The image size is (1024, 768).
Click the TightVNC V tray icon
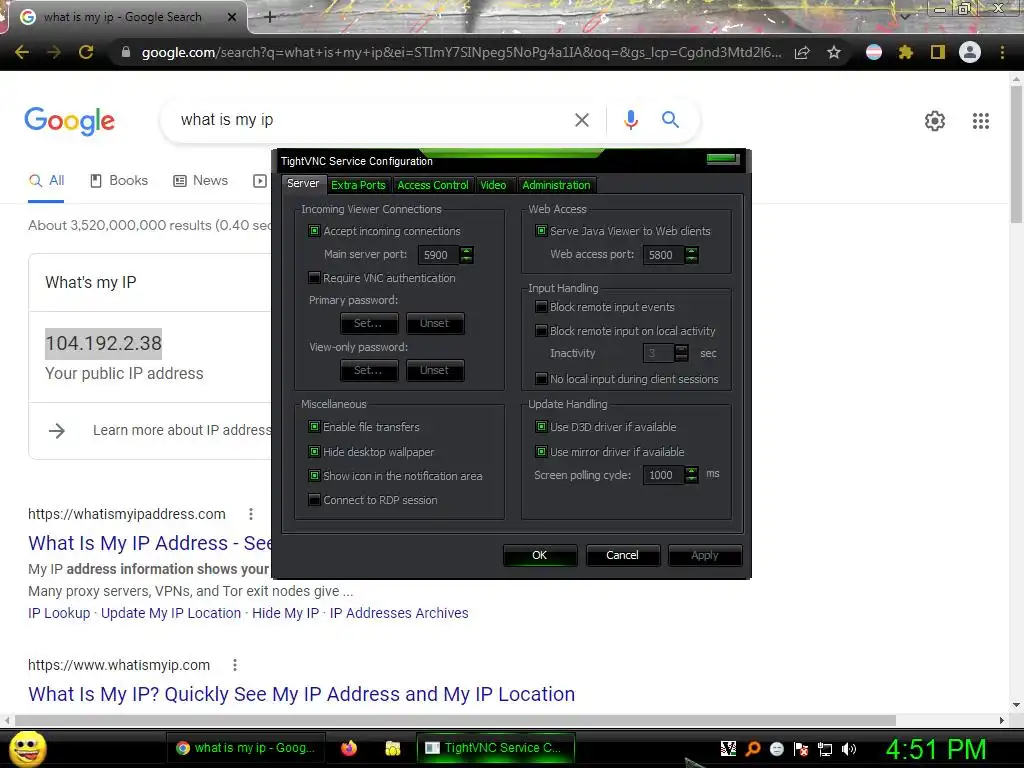coord(728,748)
